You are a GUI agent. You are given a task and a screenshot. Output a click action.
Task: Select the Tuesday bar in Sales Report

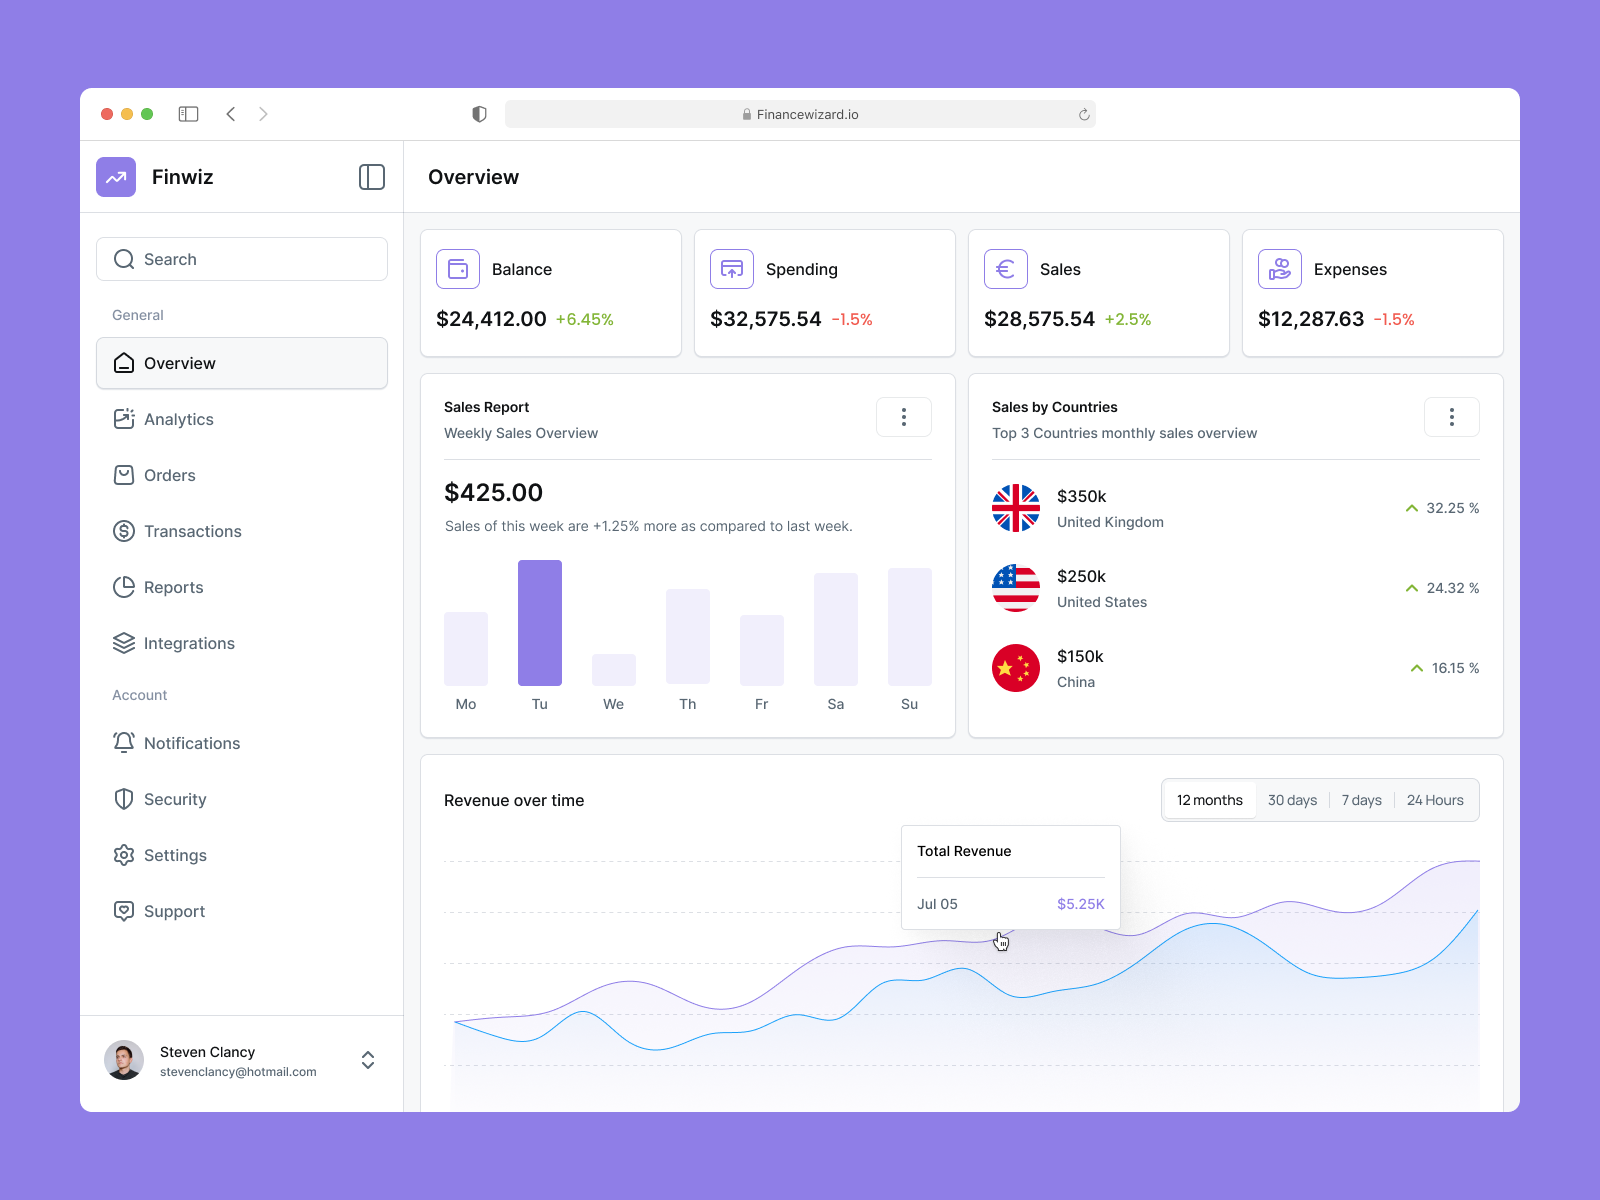(540, 624)
